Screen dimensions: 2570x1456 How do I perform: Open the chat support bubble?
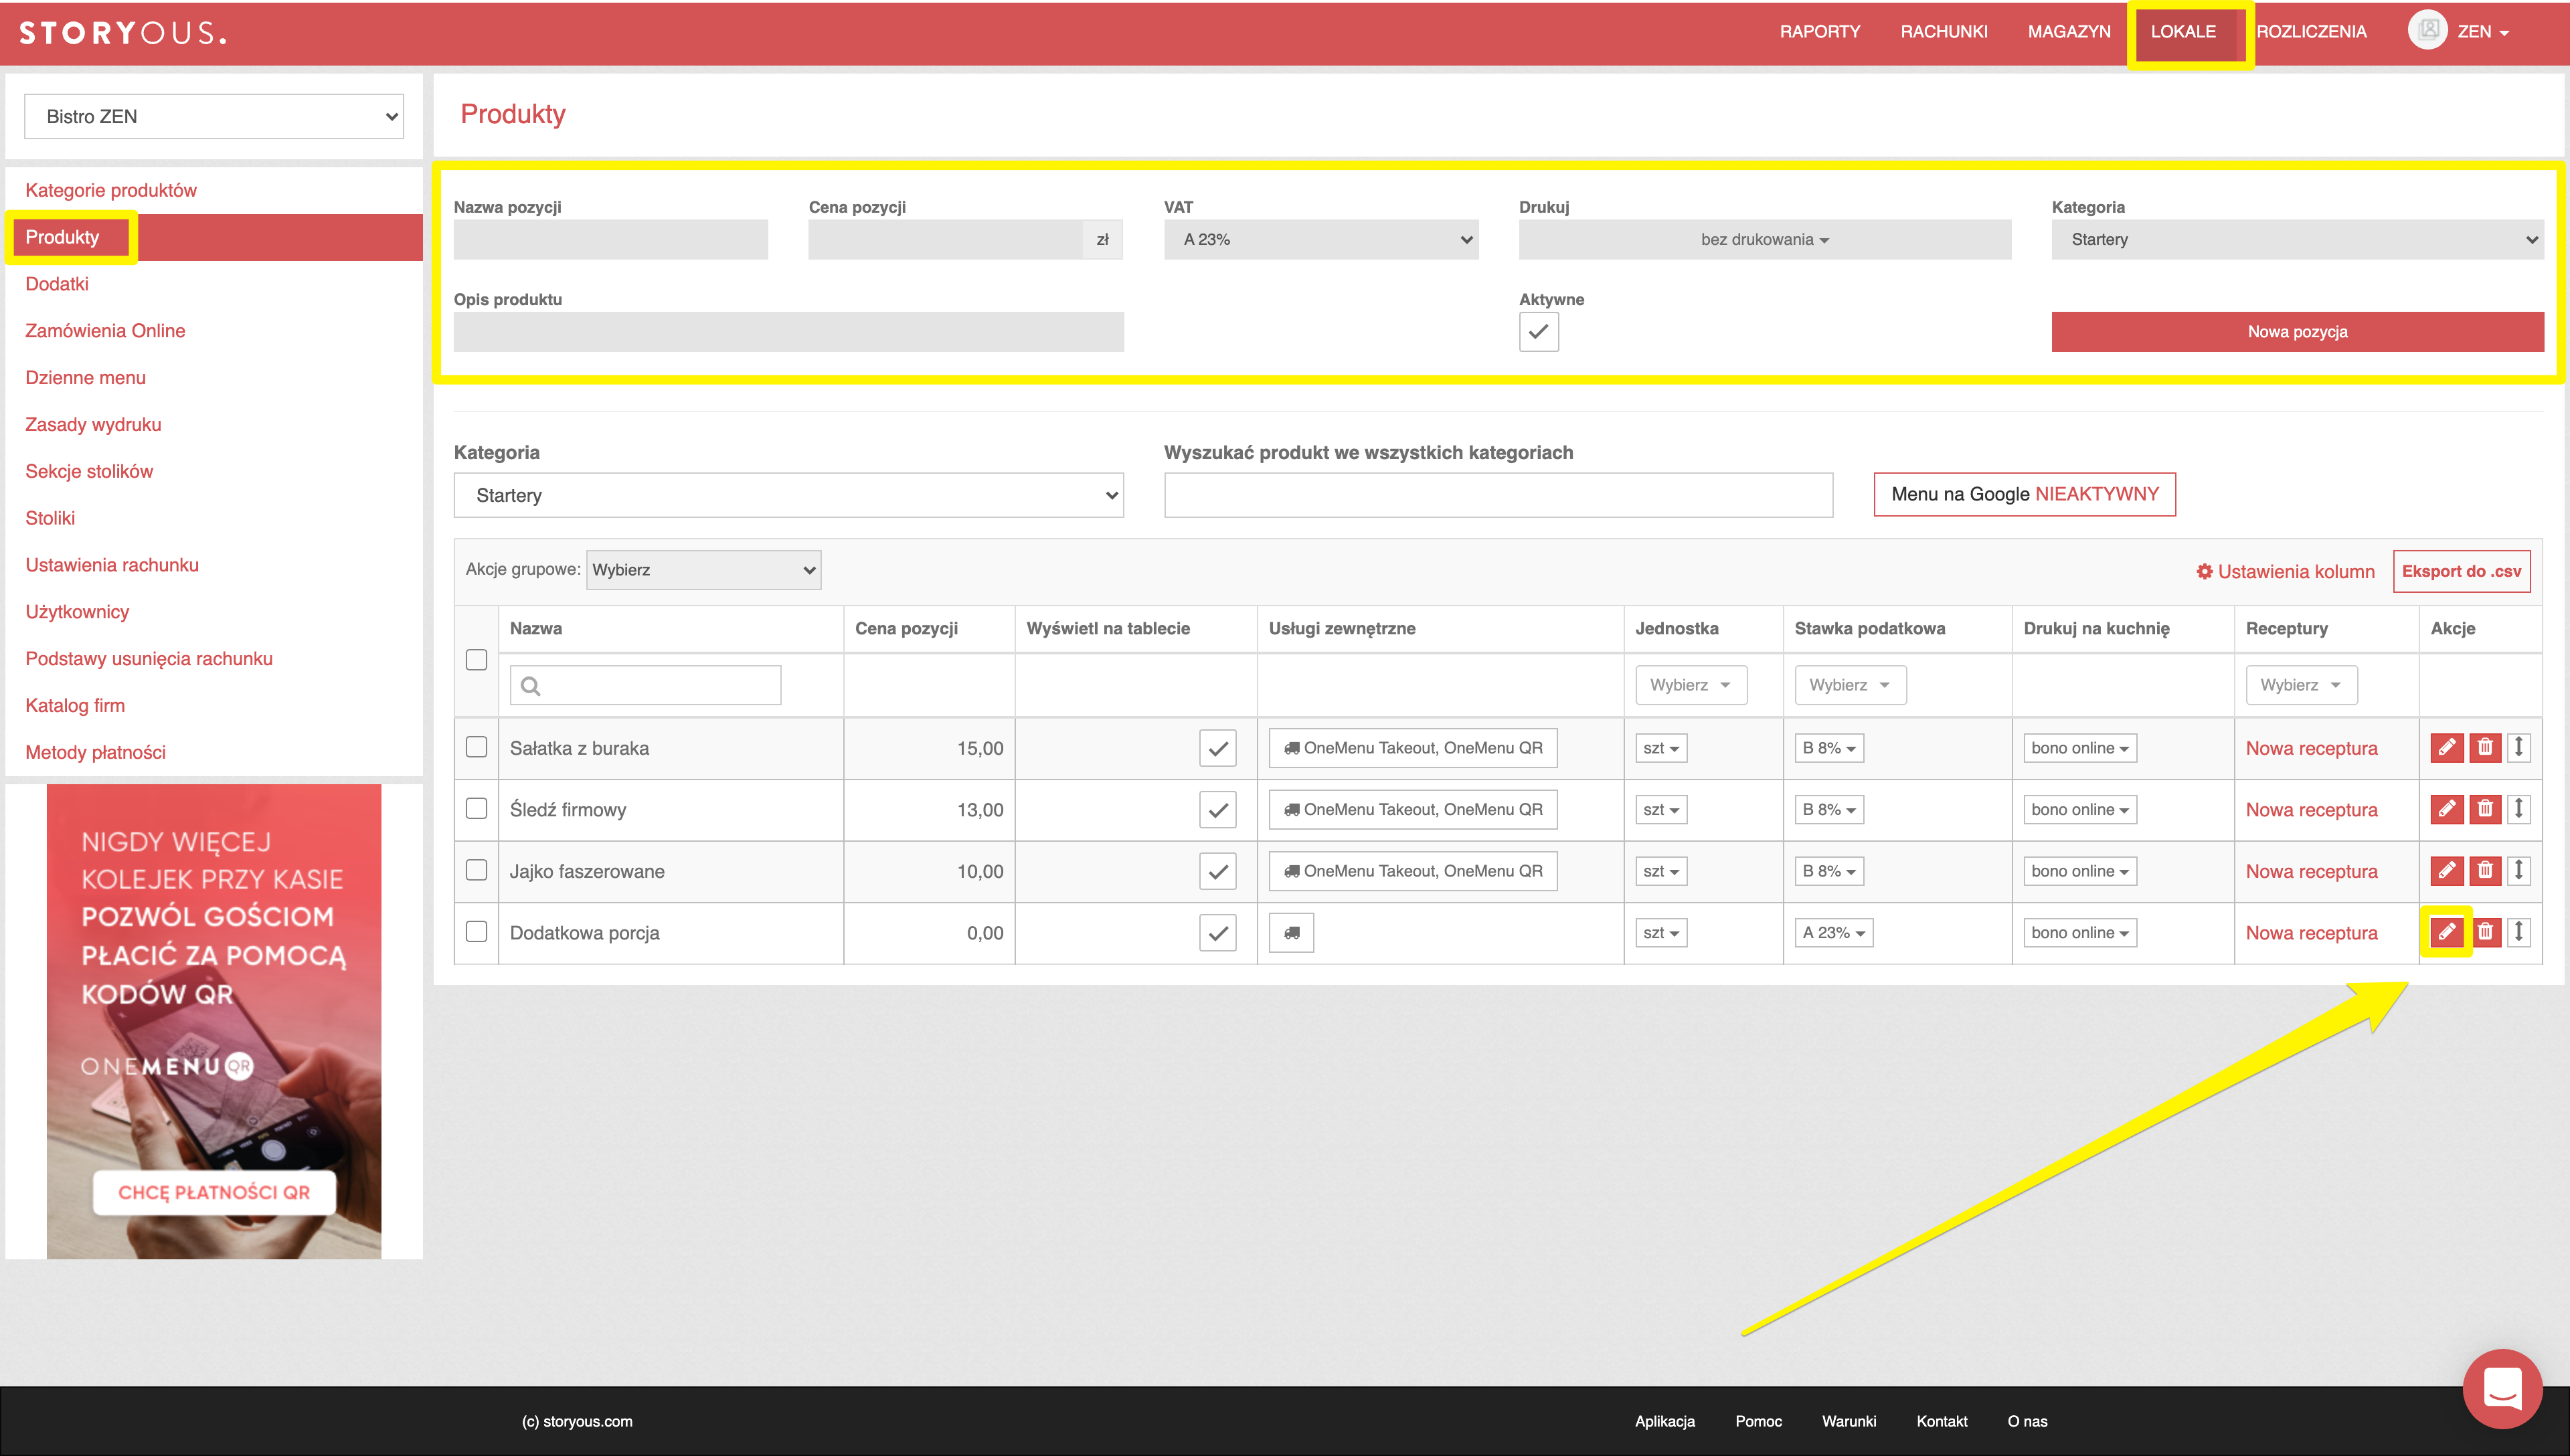click(x=2502, y=1388)
